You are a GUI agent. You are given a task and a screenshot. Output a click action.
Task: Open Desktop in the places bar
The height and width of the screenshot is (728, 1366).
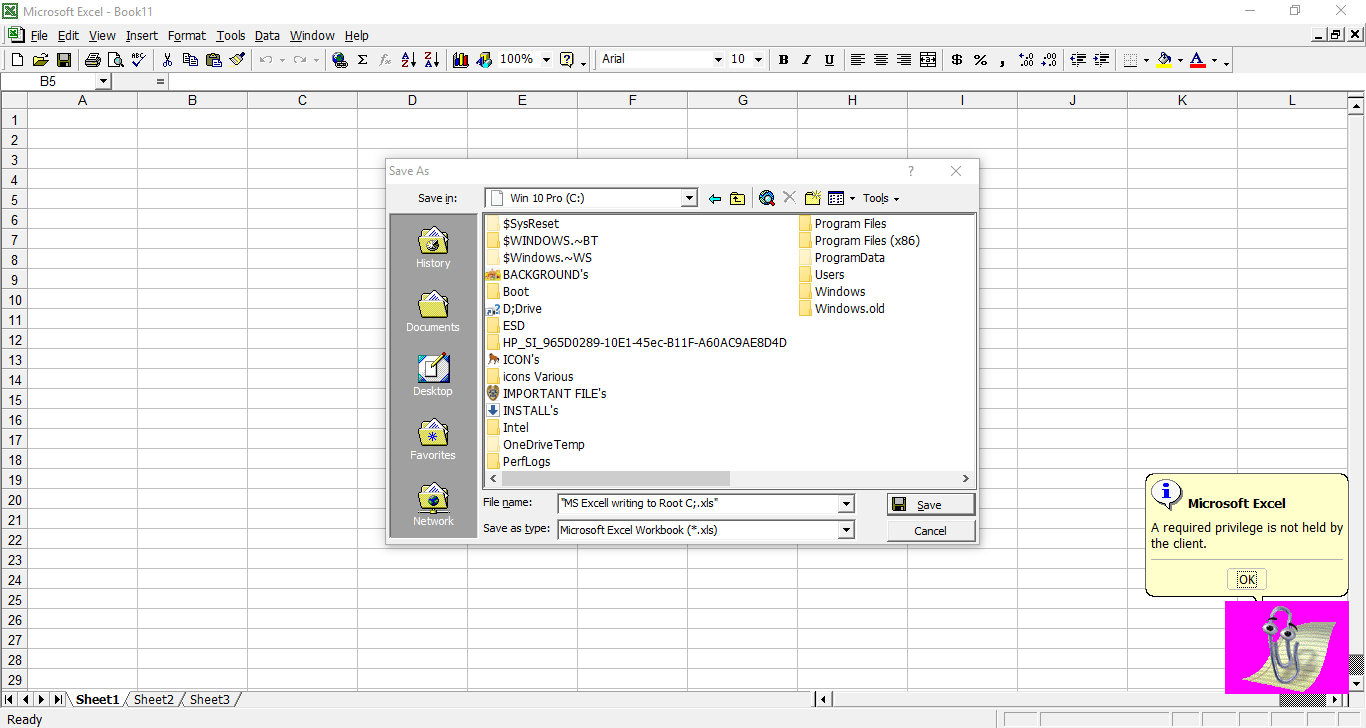pyautogui.click(x=433, y=375)
